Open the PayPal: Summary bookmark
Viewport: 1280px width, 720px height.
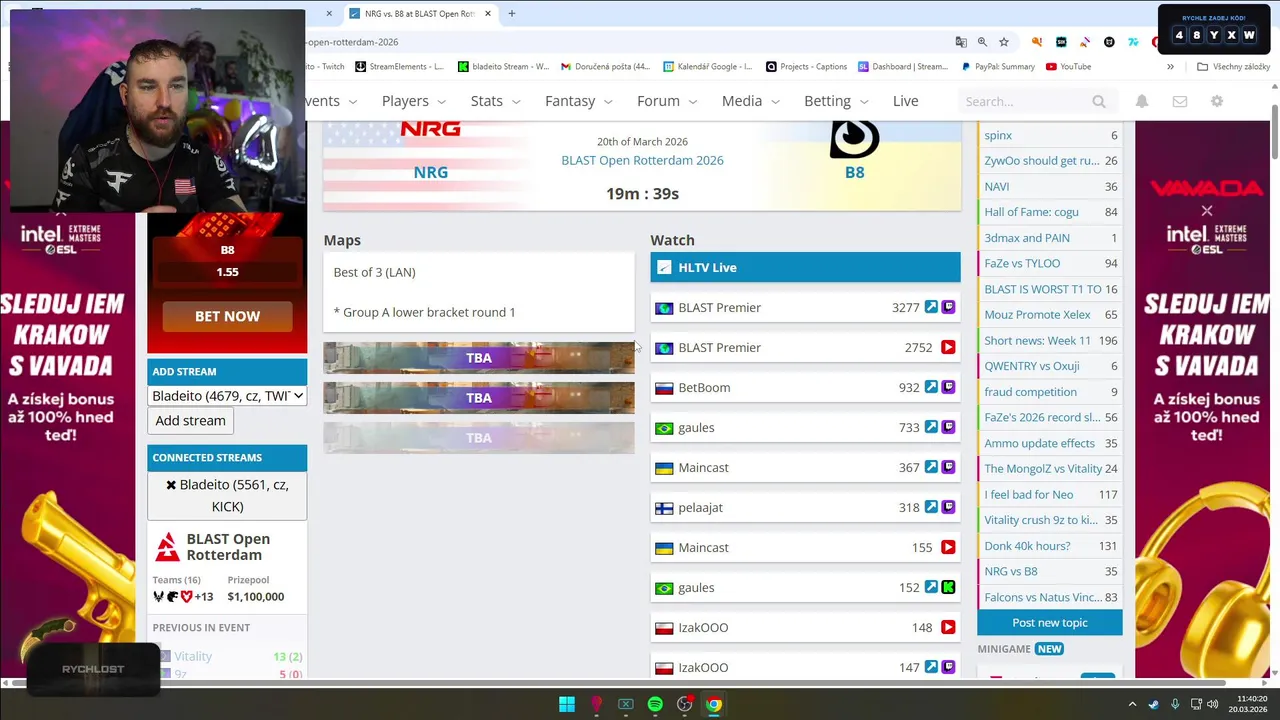pyautogui.click(x=997, y=67)
